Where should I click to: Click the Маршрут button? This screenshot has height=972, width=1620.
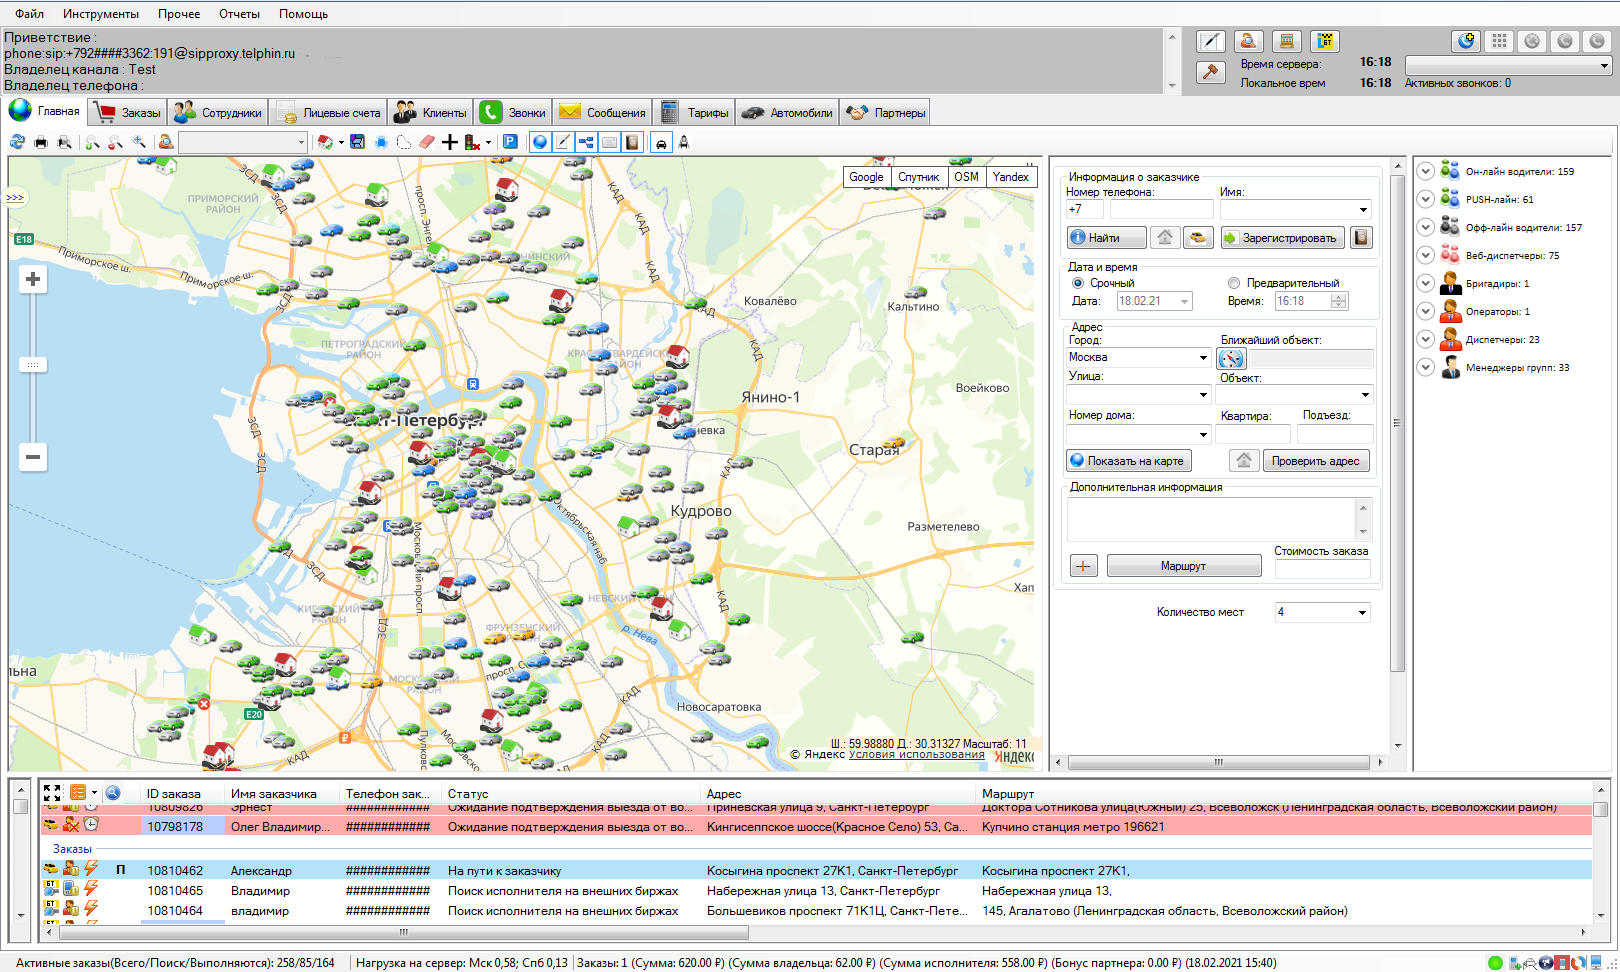click(x=1184, y=566)
